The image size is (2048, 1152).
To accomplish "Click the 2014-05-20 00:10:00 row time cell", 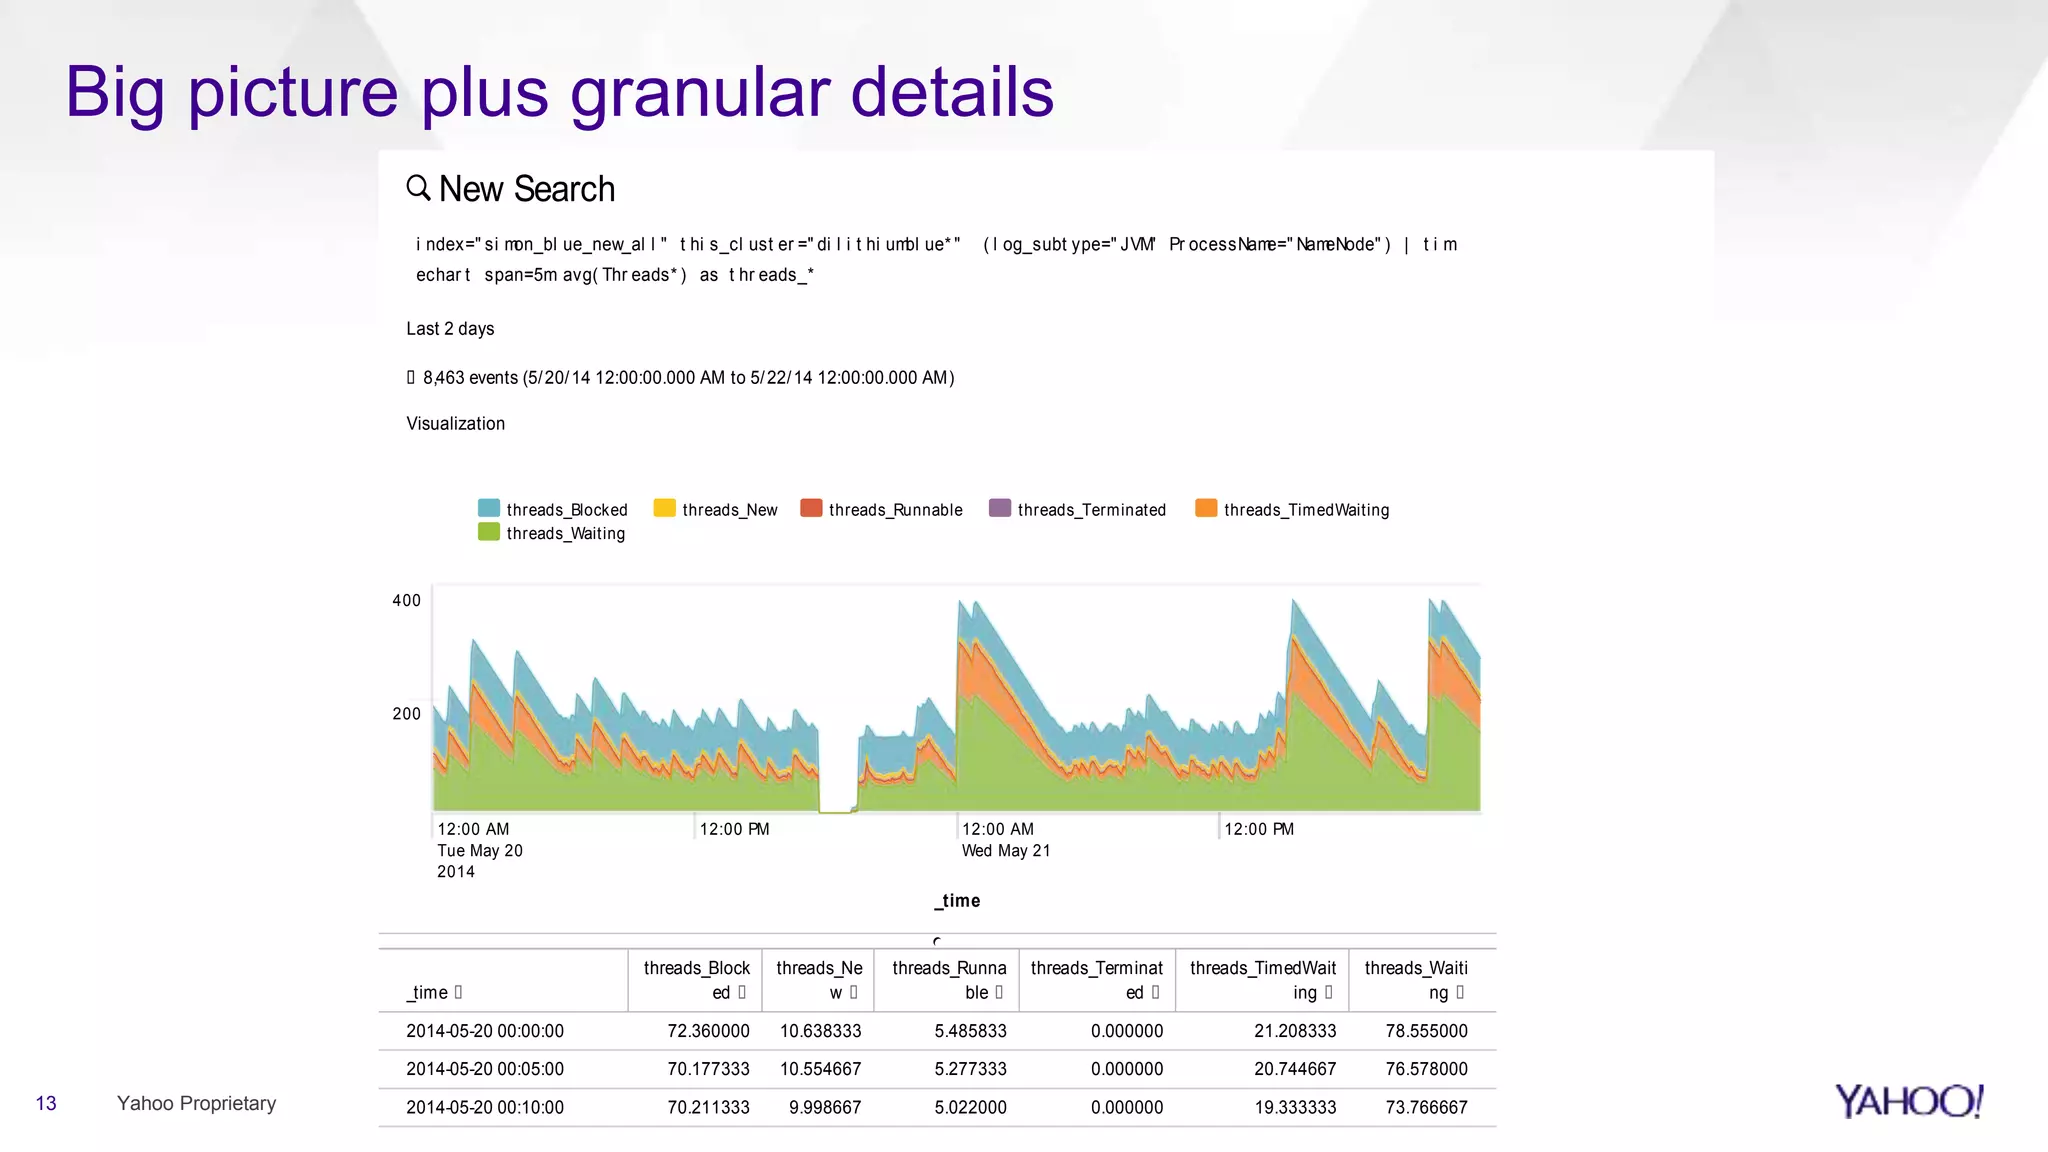I will (485, 1107).
